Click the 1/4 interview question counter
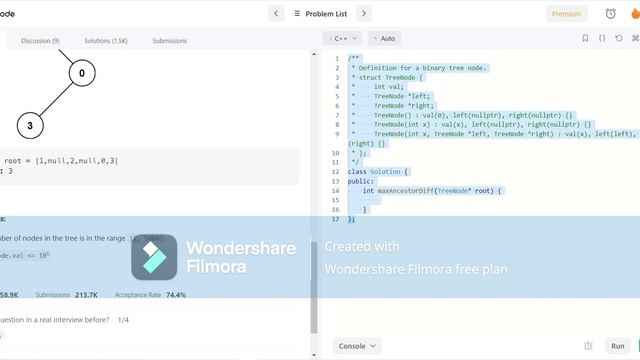This screenshot has height=360, width=640. 123,320
